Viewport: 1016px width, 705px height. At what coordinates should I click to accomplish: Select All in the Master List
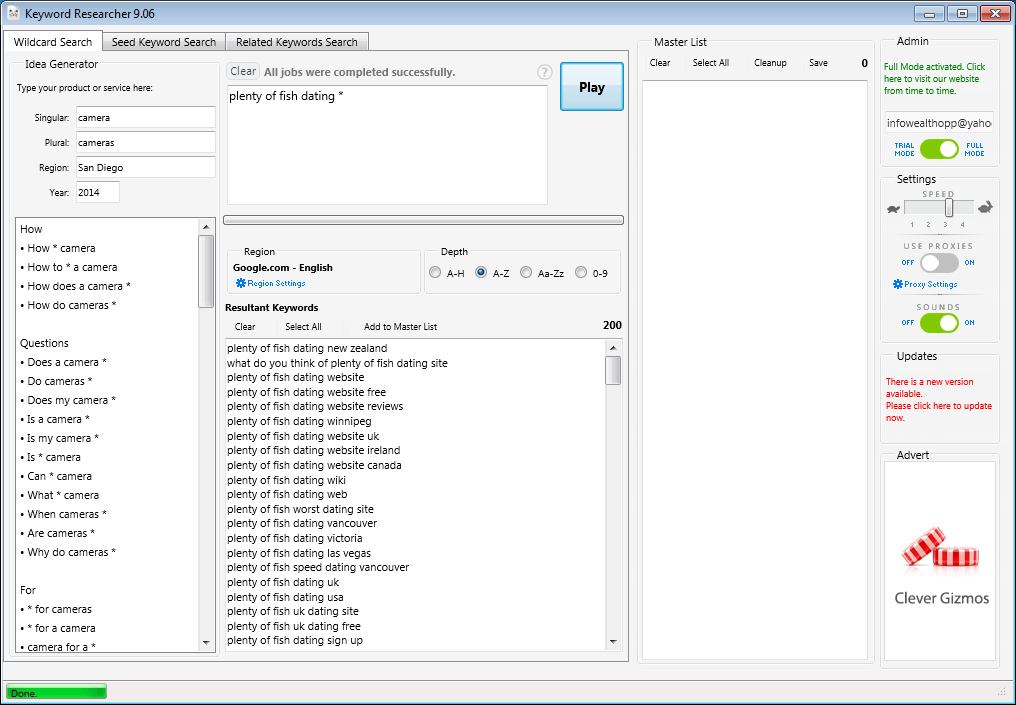(x=711, y=63)
